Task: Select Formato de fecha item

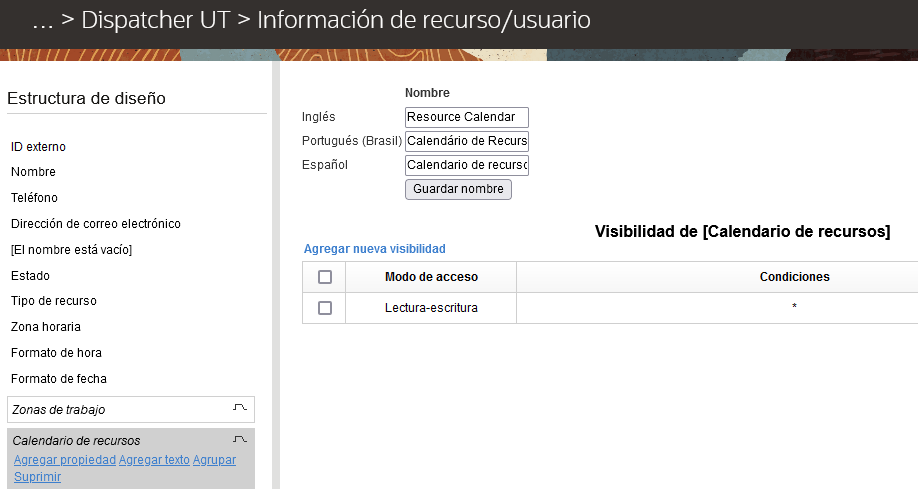Action: click(x=59, y=379)
